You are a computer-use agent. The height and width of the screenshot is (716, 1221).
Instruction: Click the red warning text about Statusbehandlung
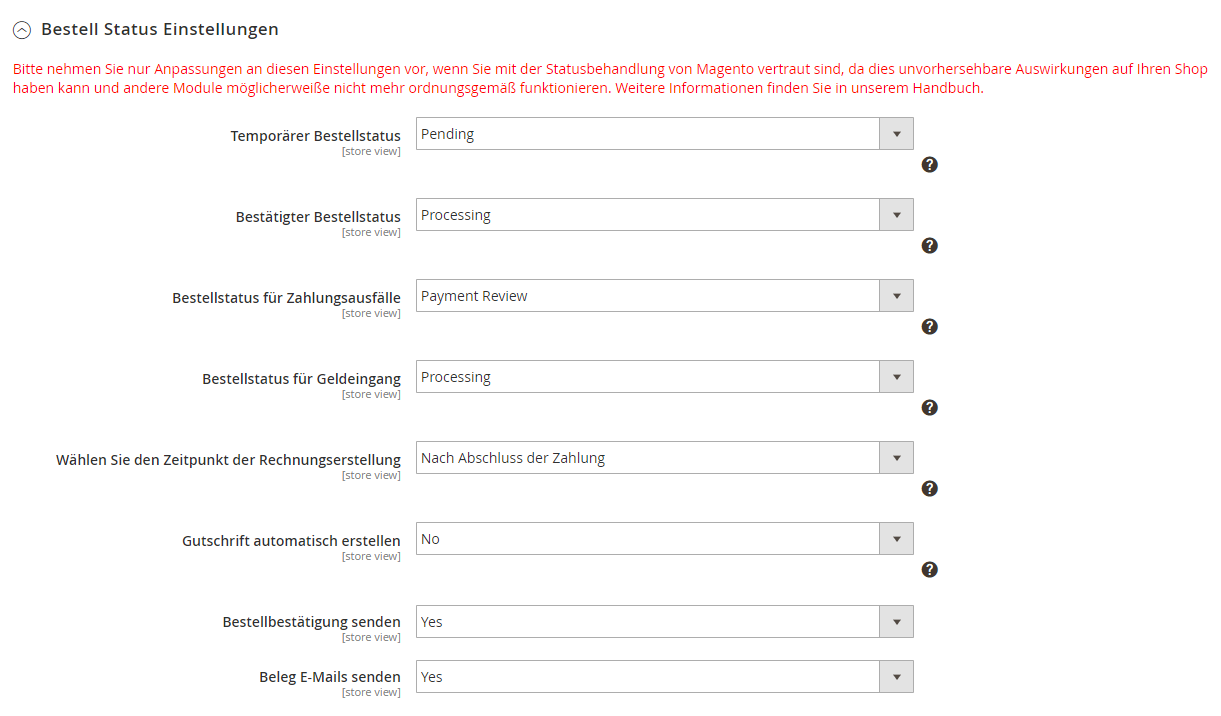coord(610,79)
